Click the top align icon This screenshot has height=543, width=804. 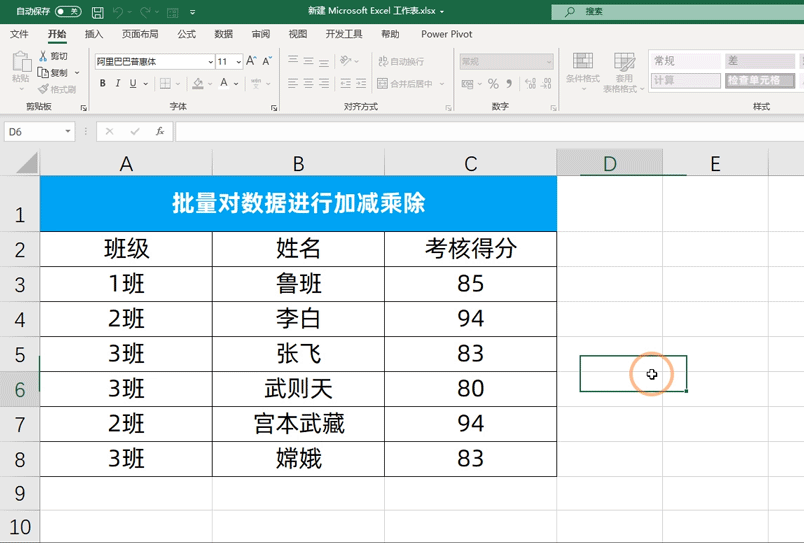click(x=293, y=61)
